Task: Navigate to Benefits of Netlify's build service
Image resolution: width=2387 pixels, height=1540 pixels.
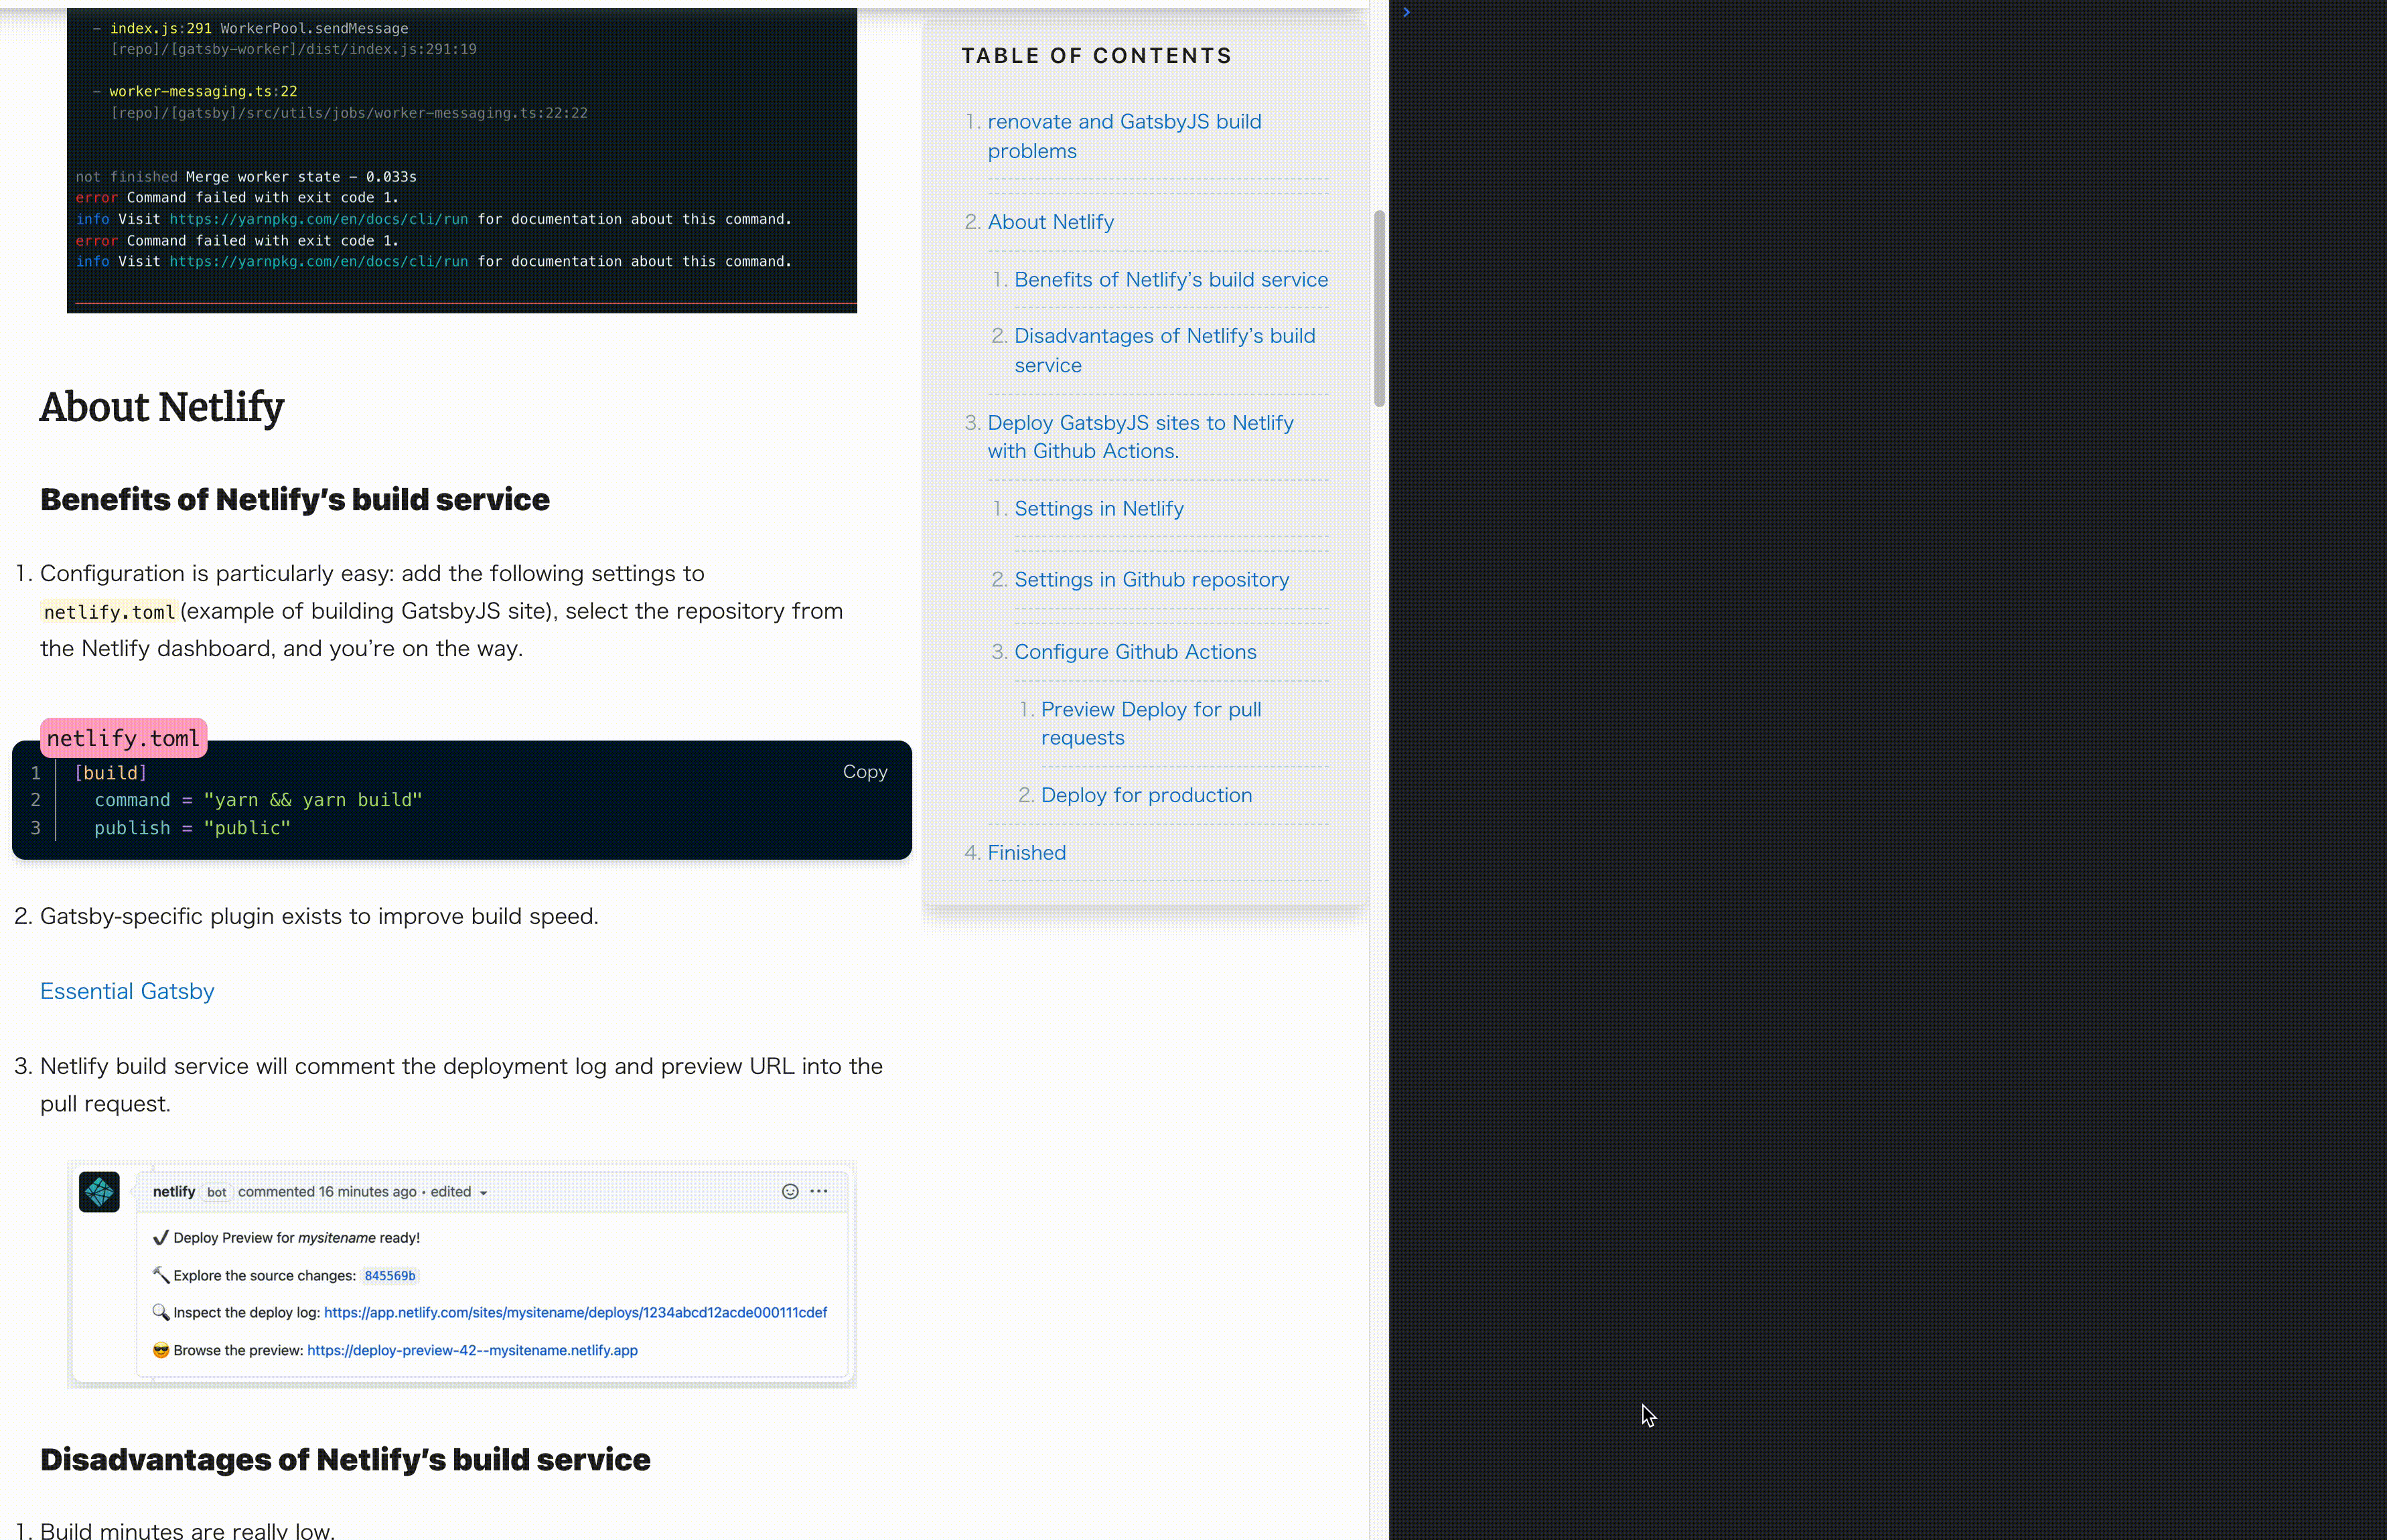Action: point(1170,280)
